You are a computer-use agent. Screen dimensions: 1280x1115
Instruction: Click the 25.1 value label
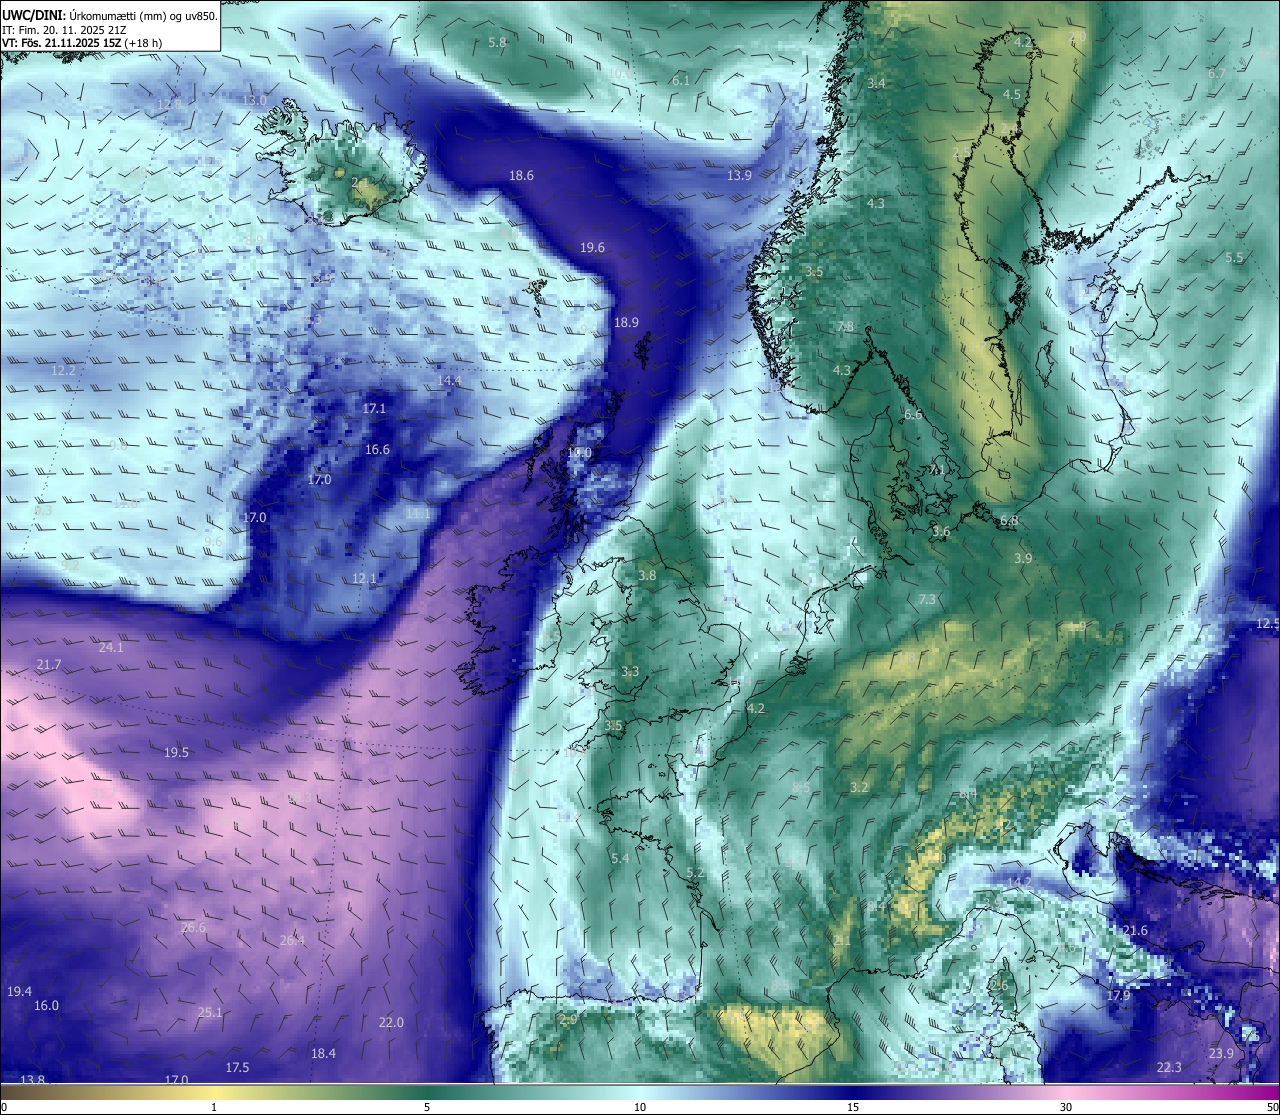(210, 1012)
